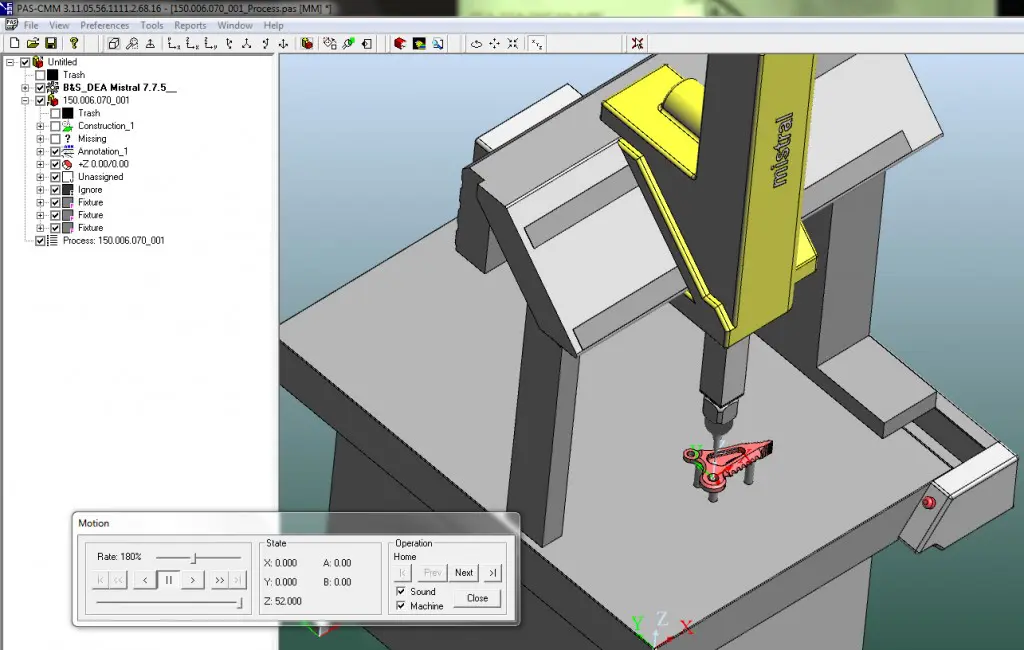Fast-forward the simulation with >> button

click(x=219, y=579)
